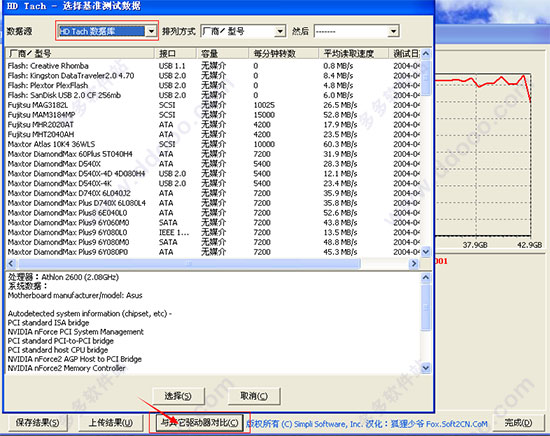Select Maxtor DiamondMax D540X-4D 4D080H4 row
550x436 pixels.
coord(213,174)
